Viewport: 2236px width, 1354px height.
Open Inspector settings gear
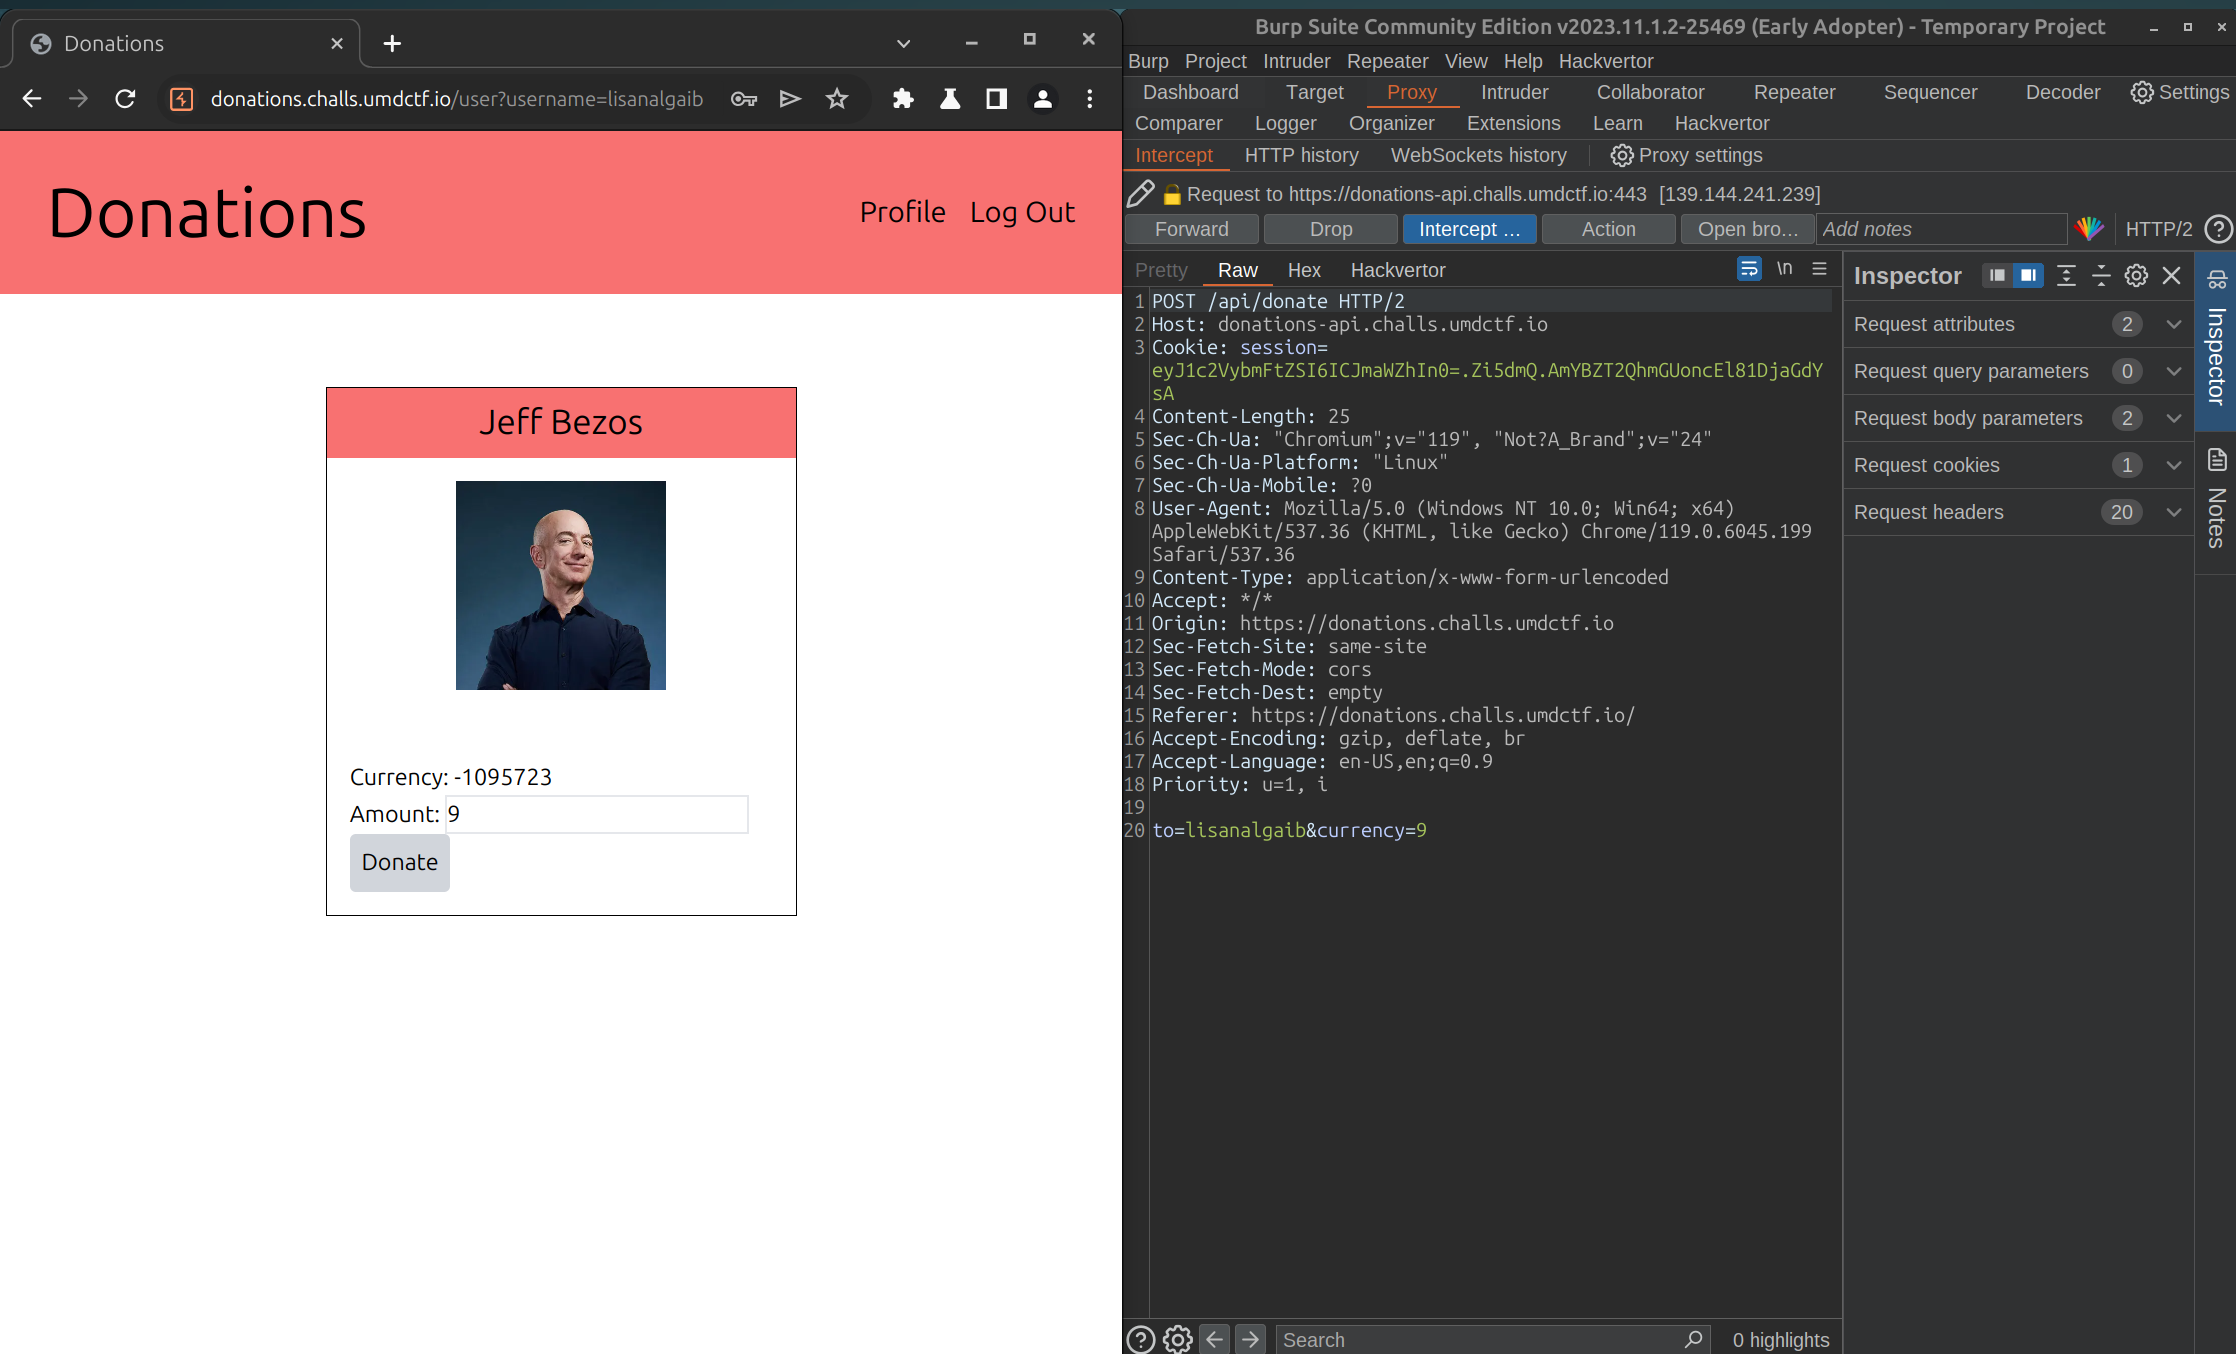[x=2136, y=276]
